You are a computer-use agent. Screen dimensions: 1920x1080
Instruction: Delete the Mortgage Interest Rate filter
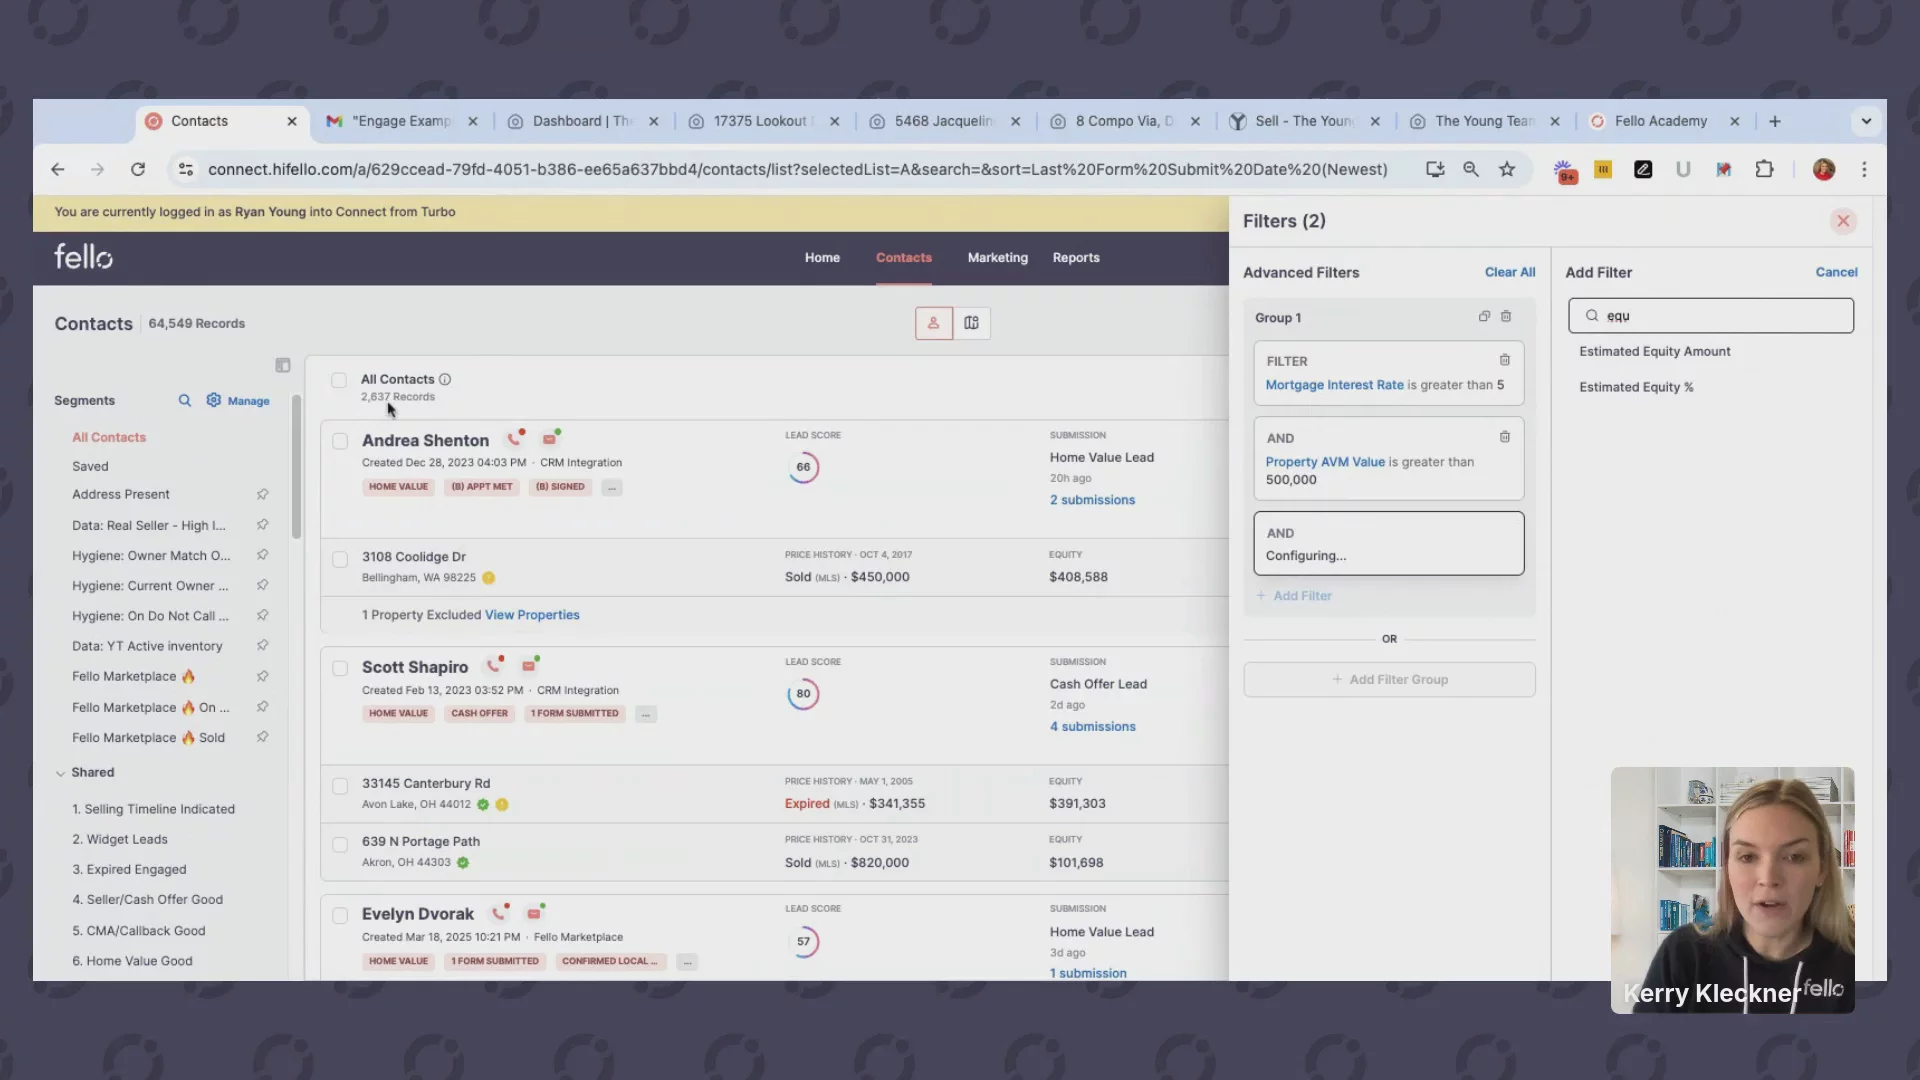[1504, 360]
